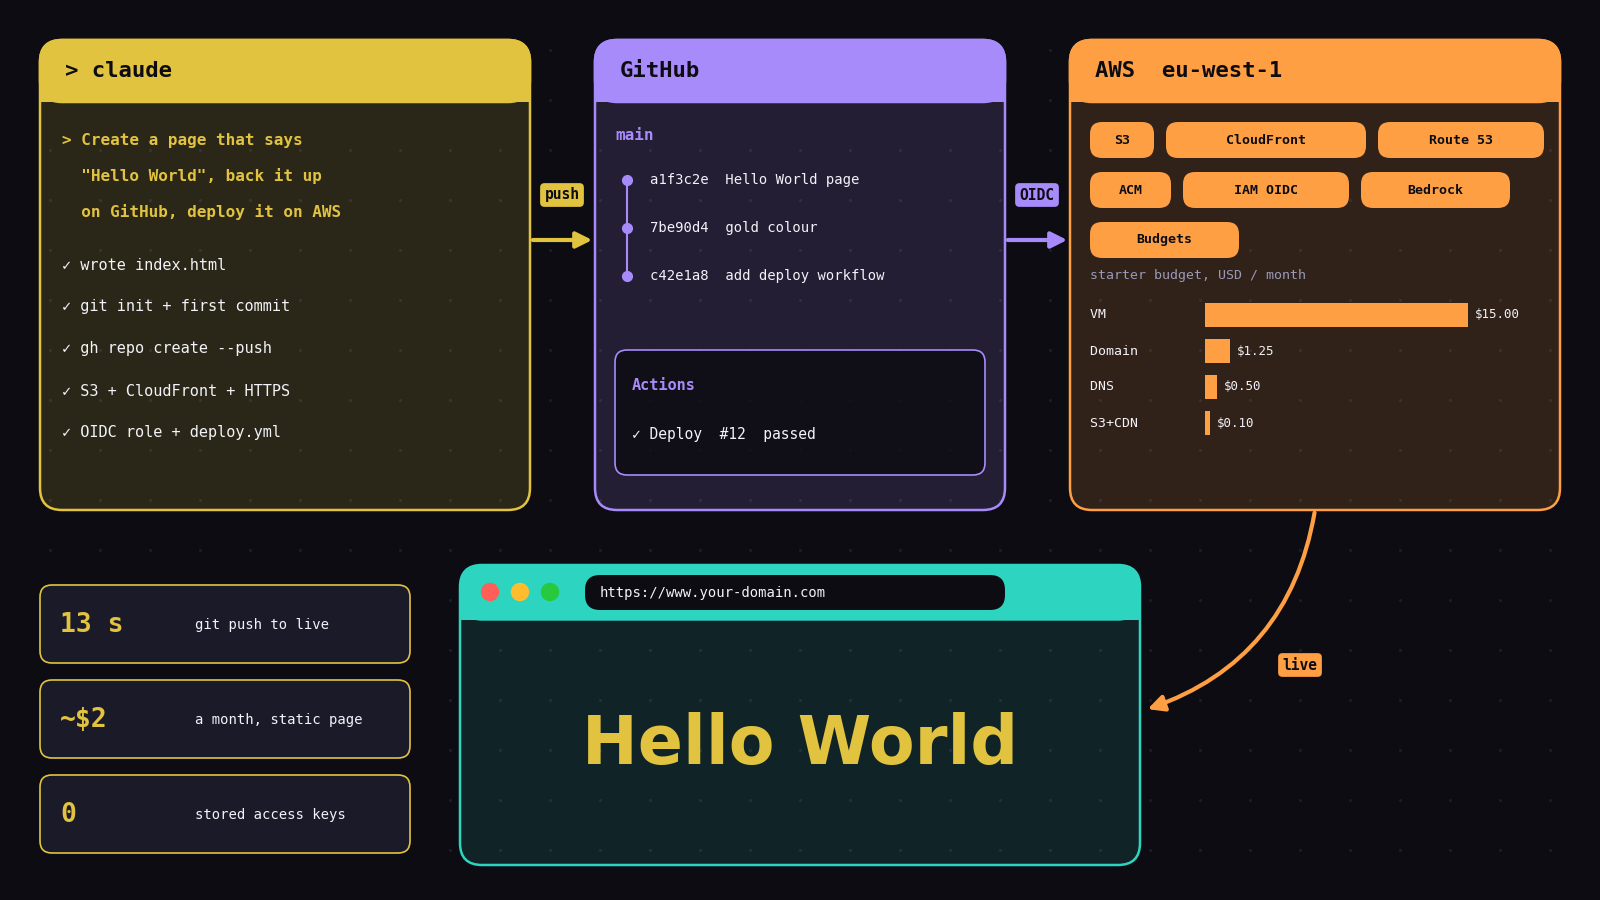Click the 'add deploy workflow' commit
The image size is (1600, 900).
[x=805, y=276]
